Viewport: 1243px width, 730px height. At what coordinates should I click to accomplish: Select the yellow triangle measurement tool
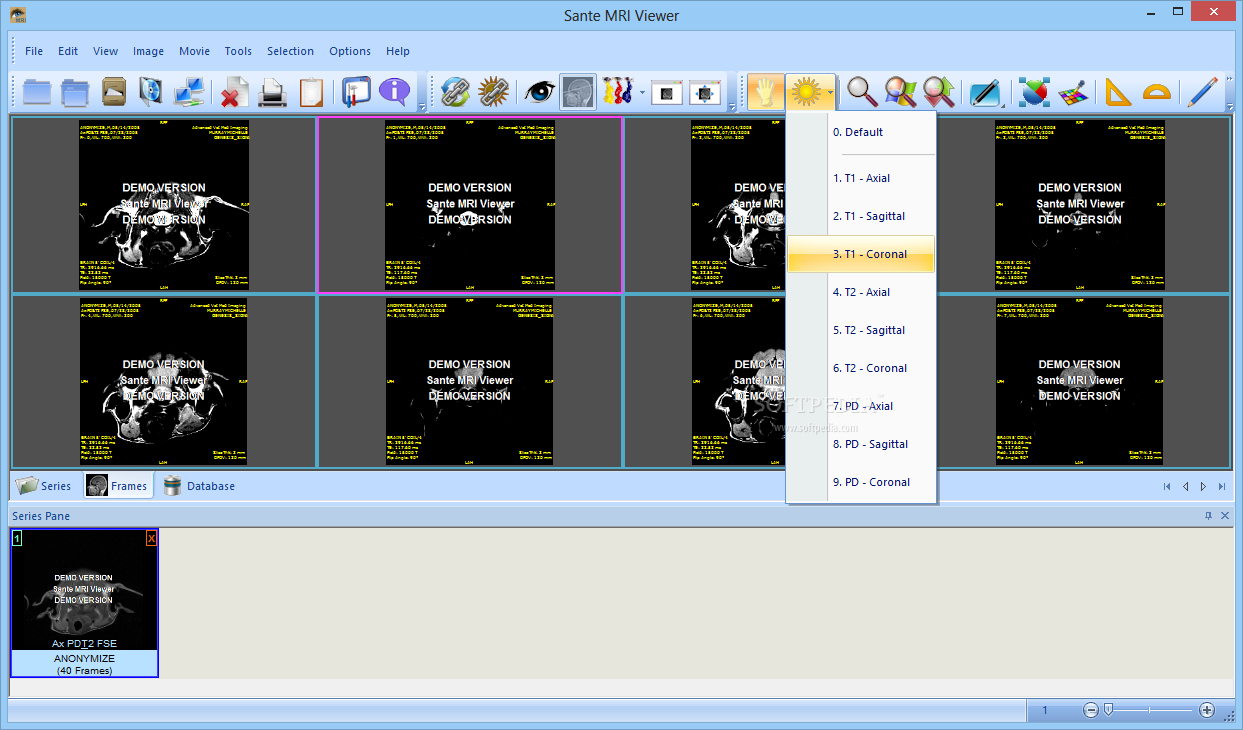1118,92
